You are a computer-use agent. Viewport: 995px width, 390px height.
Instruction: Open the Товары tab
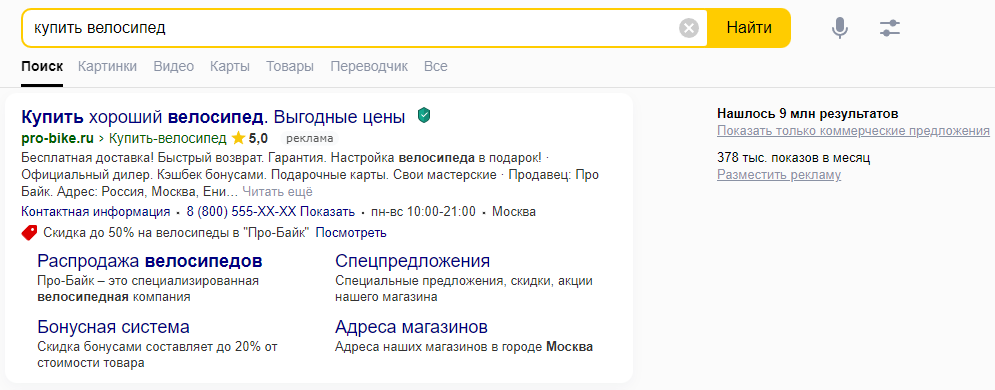[290, 66]
